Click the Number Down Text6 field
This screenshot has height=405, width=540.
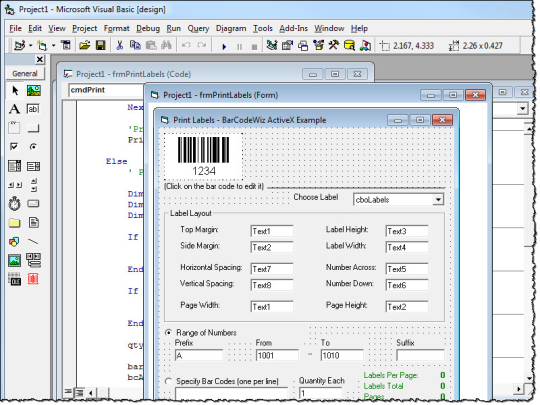[x=407, y=285]
